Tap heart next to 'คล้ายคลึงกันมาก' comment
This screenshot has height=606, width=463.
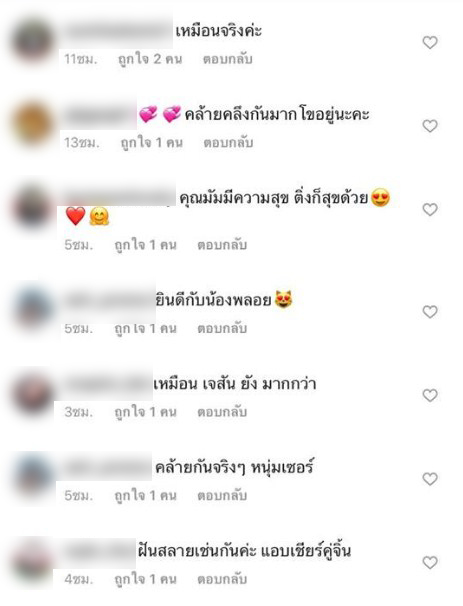pos(430,126)
